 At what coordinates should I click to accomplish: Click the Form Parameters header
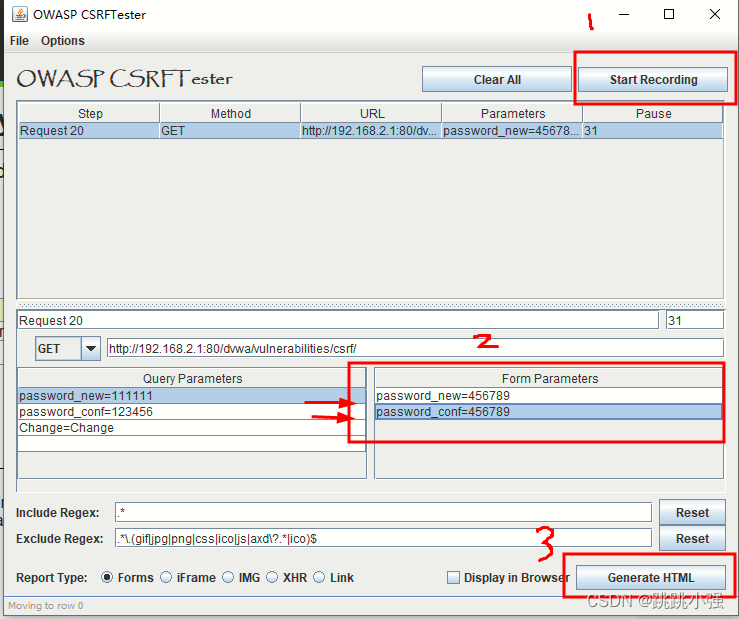[549, 379]
